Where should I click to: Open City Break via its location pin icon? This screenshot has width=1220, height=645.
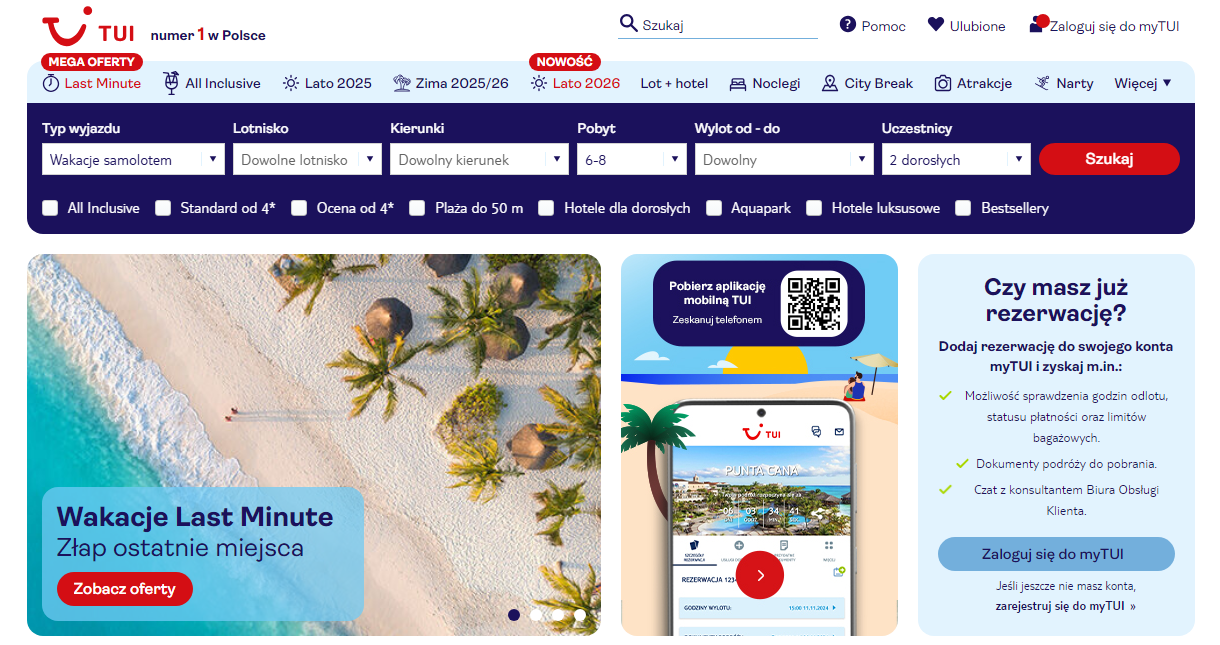tap(830, 83)
